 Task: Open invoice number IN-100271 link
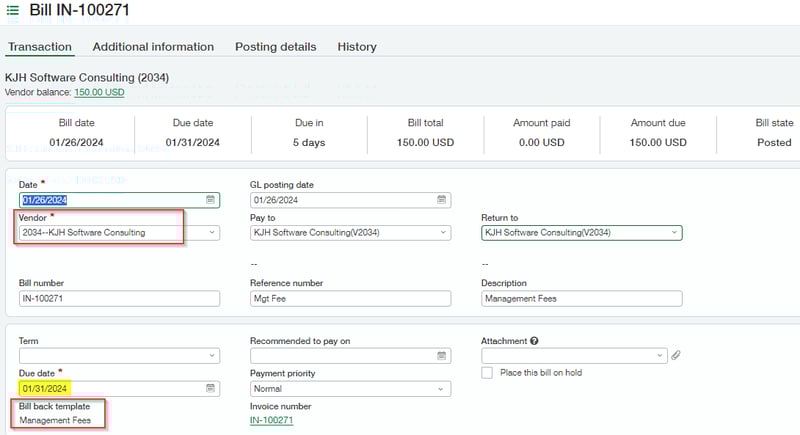[271, 421]
